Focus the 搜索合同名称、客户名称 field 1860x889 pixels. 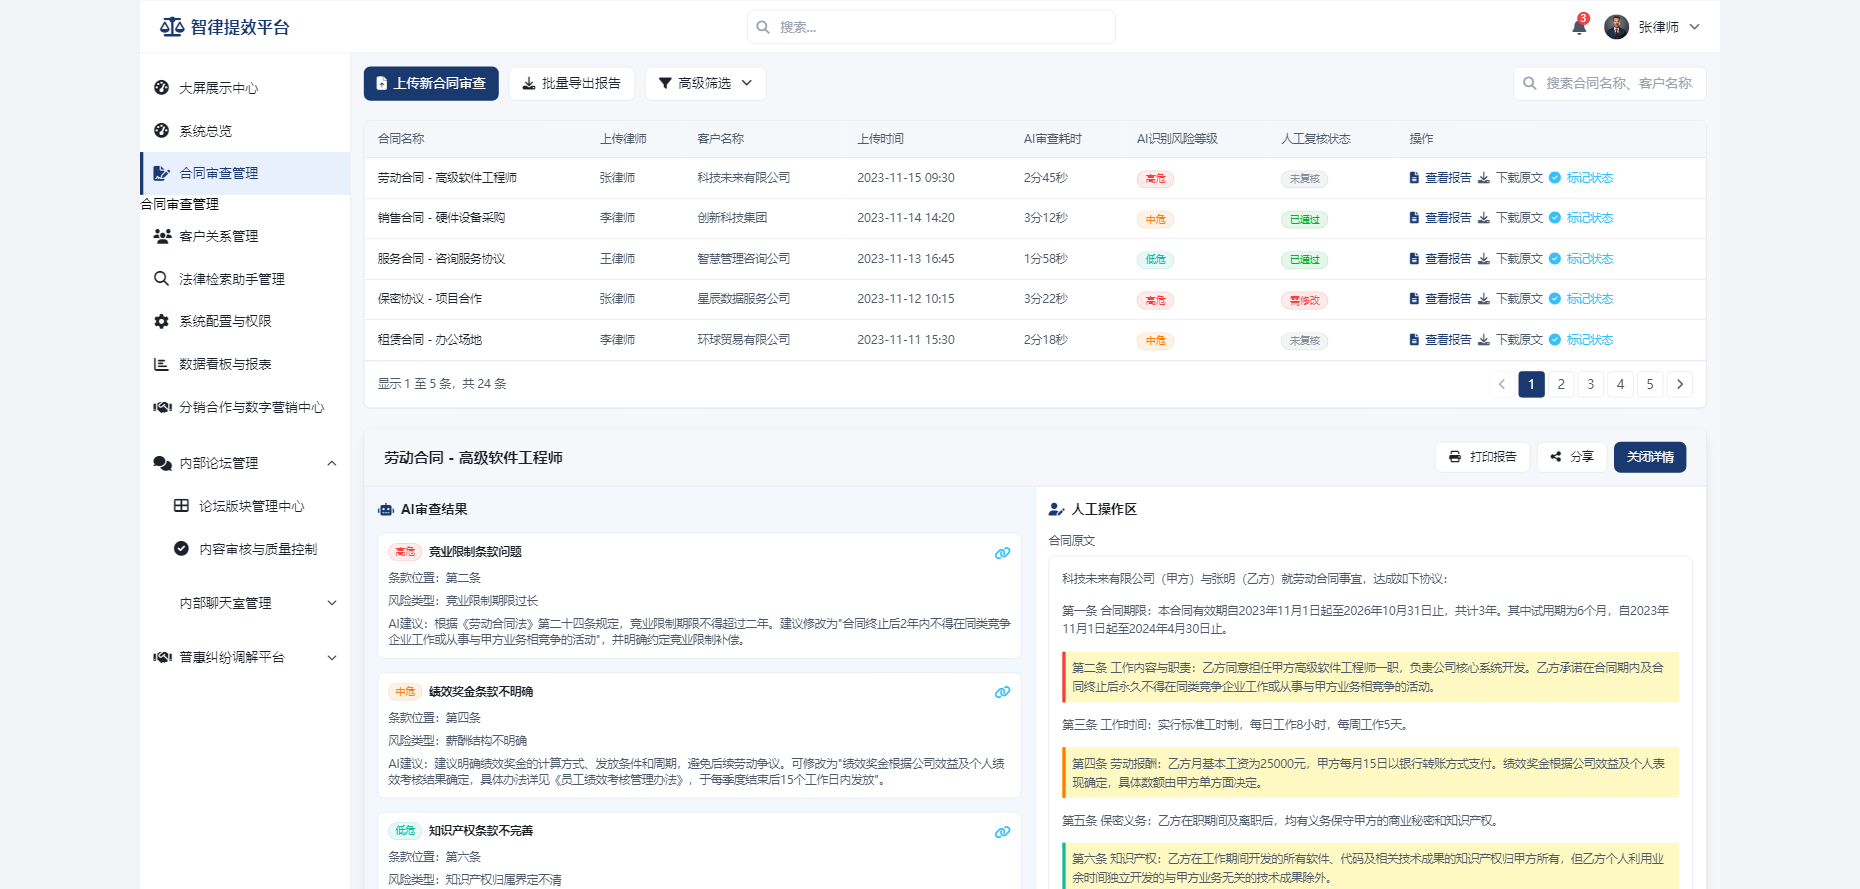pyautogui.click(x=1609, y=83)
